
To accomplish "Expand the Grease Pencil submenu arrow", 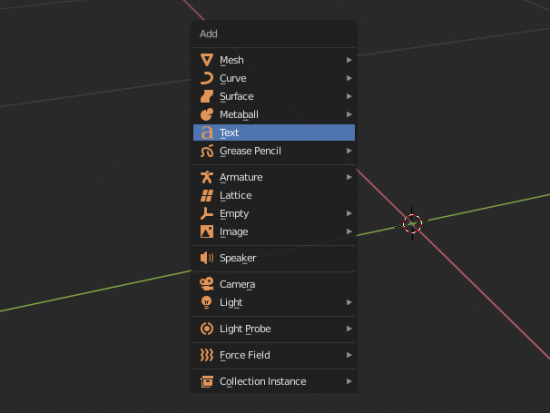I will click(349, 151).
